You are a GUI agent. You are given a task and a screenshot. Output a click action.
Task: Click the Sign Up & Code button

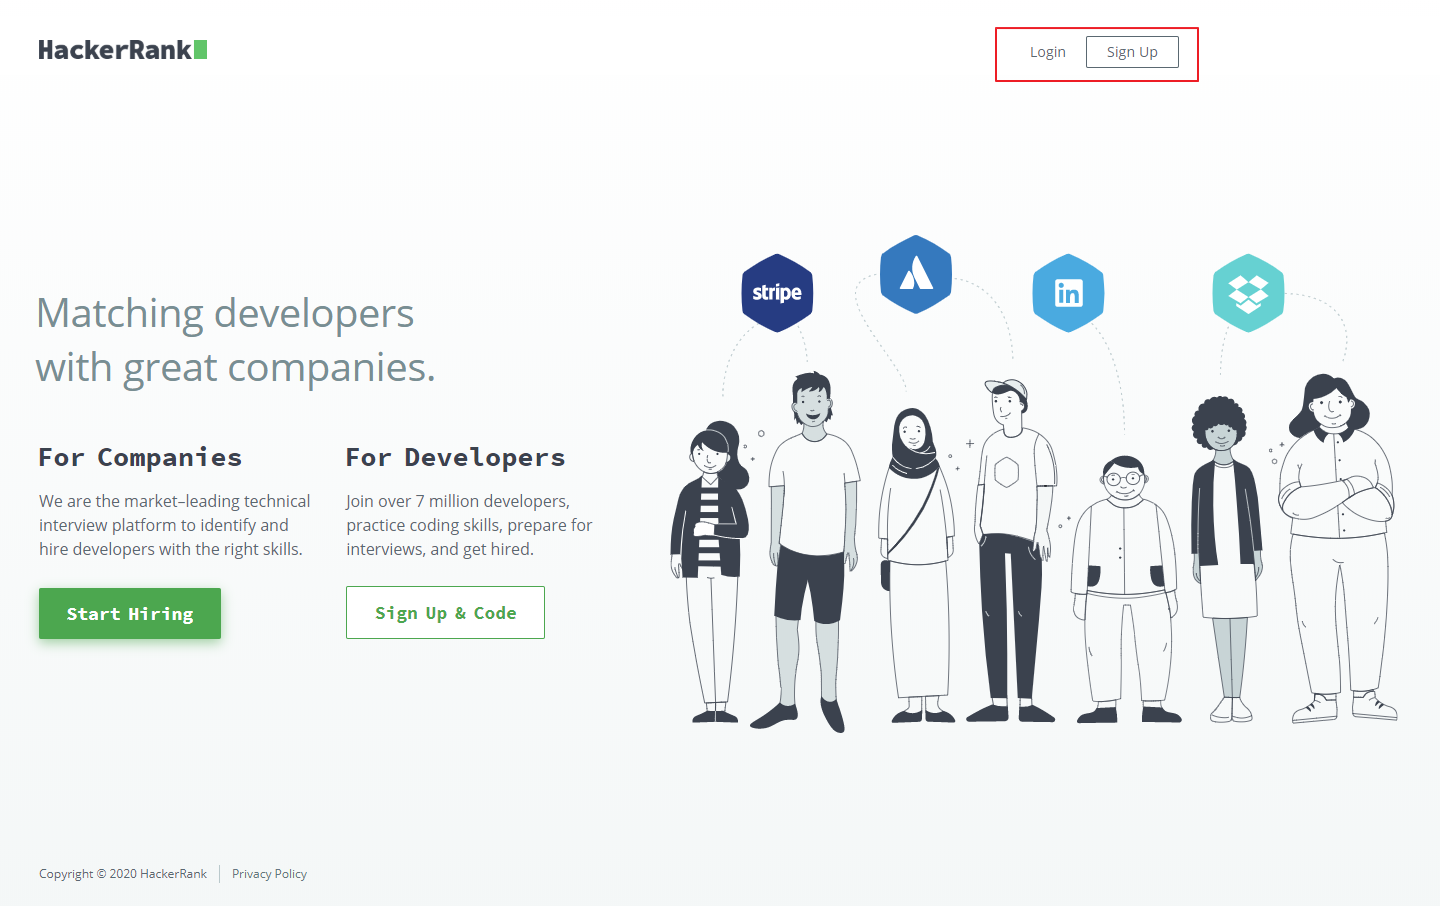coord(445,612)
